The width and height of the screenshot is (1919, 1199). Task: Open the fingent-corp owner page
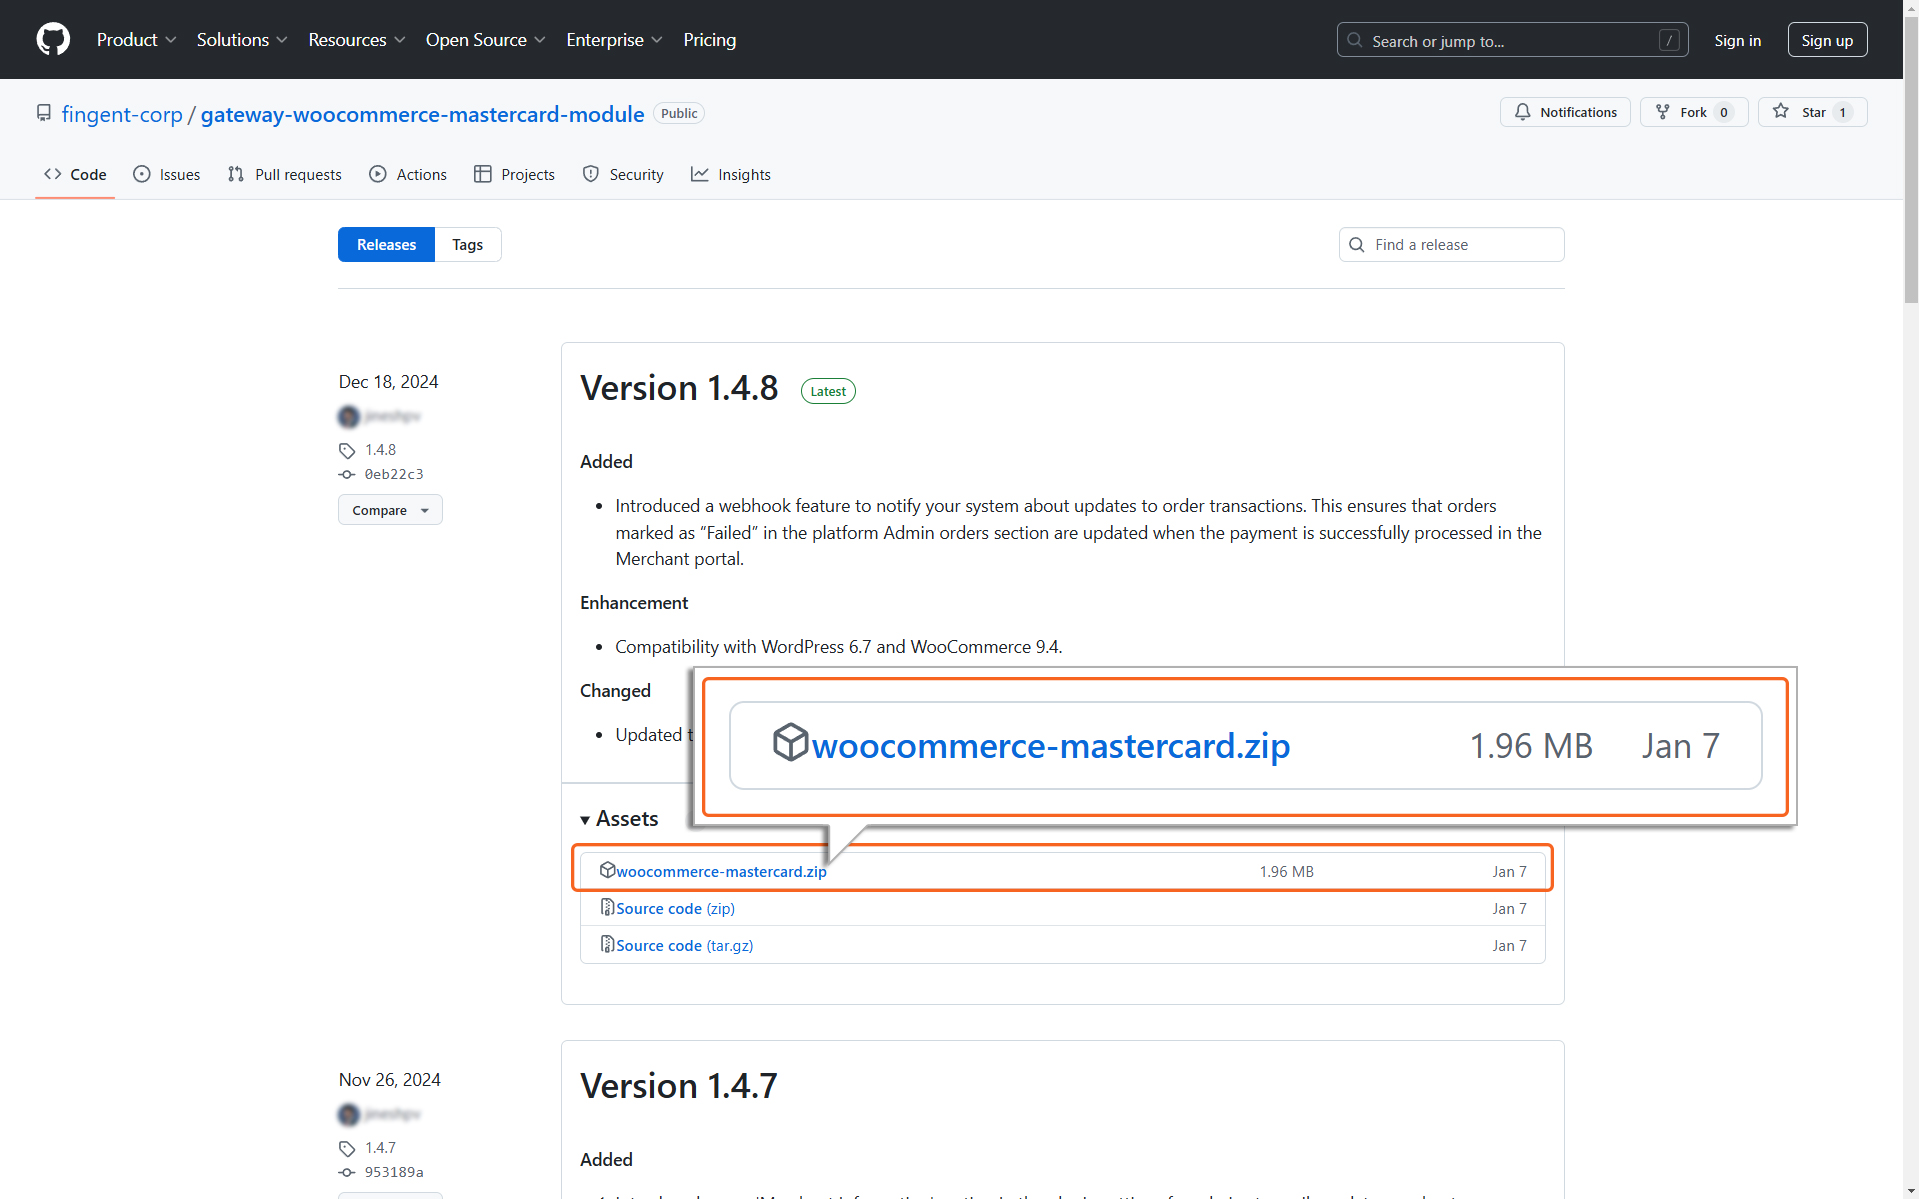122,114
